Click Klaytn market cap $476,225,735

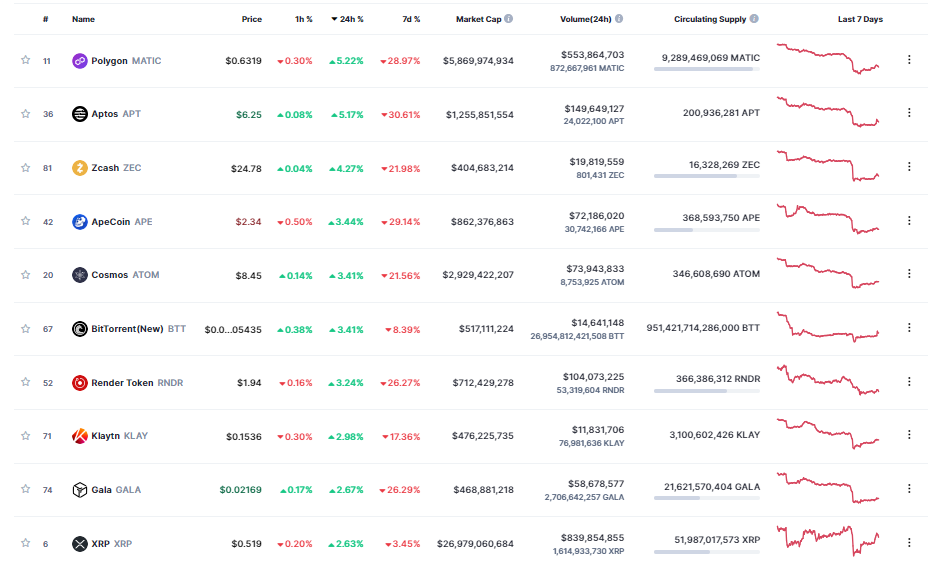coord(483,435)
